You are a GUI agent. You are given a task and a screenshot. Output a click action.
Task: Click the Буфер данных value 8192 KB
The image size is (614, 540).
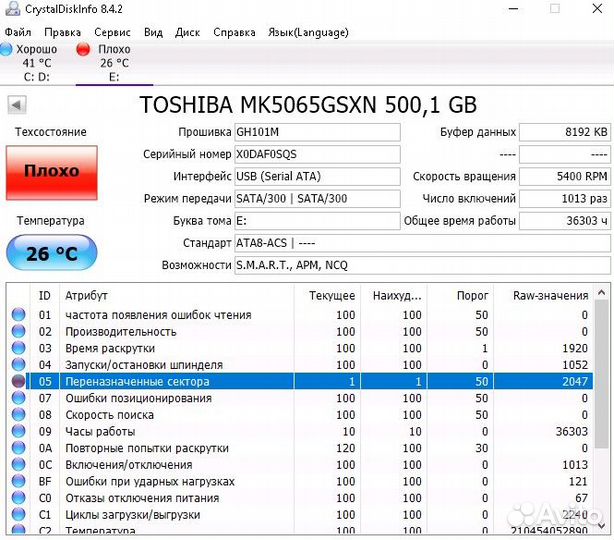[565, 132]
